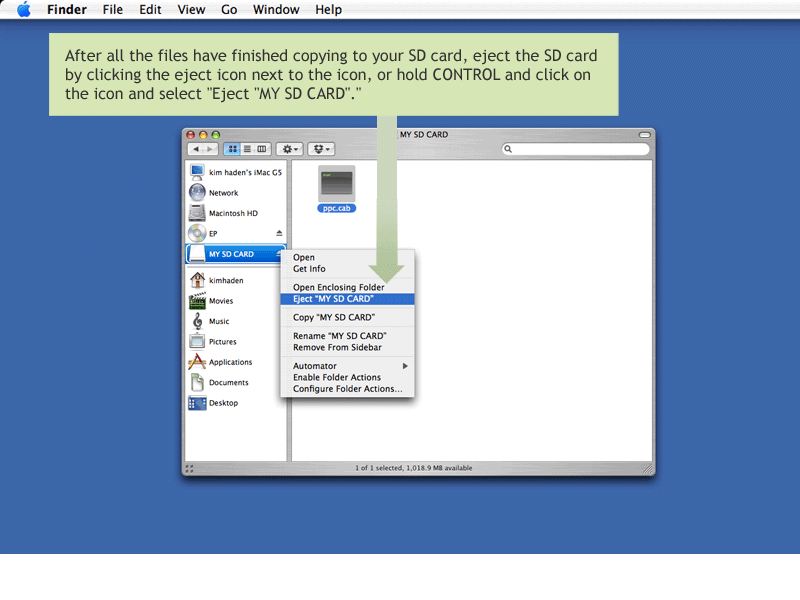Click the window resize grip corner
Image resolution: width=800 pixels, height=600 pixels.
pos(647,468)
